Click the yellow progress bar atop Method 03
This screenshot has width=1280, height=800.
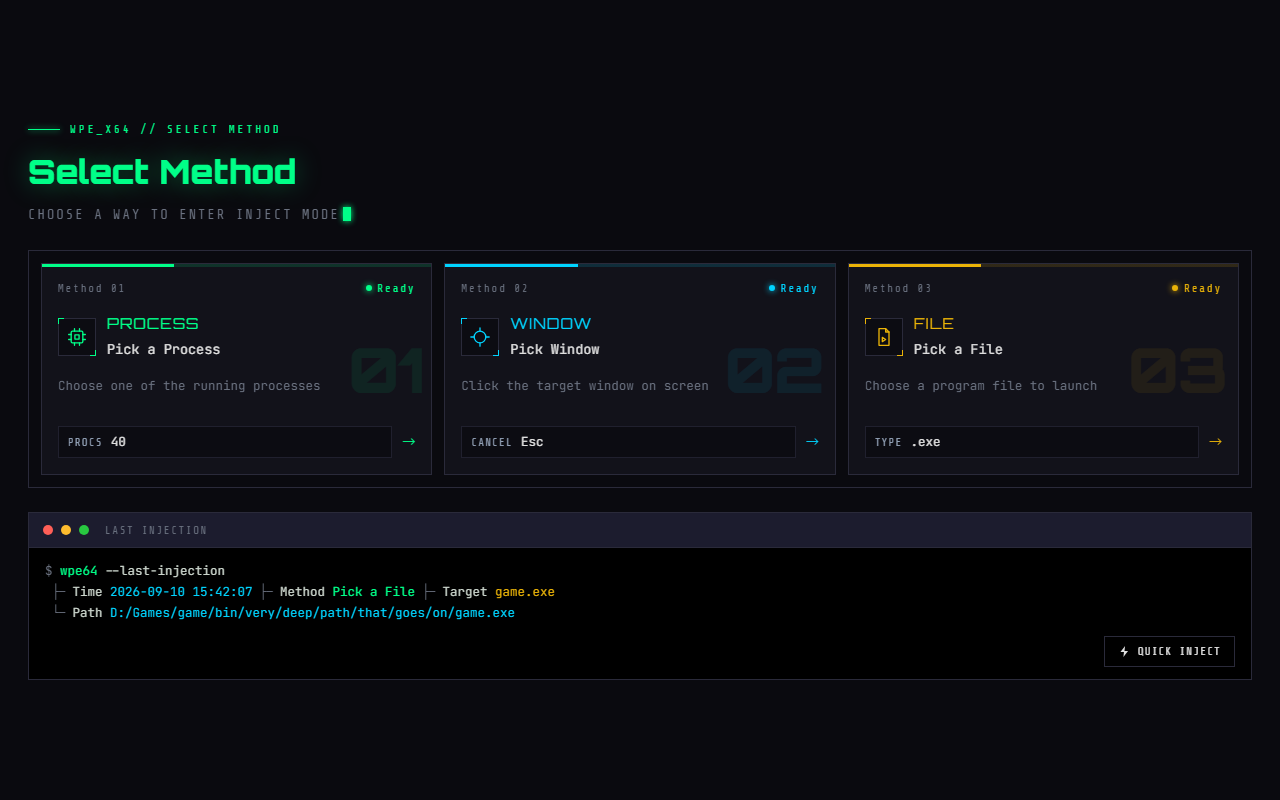(915, 265)
